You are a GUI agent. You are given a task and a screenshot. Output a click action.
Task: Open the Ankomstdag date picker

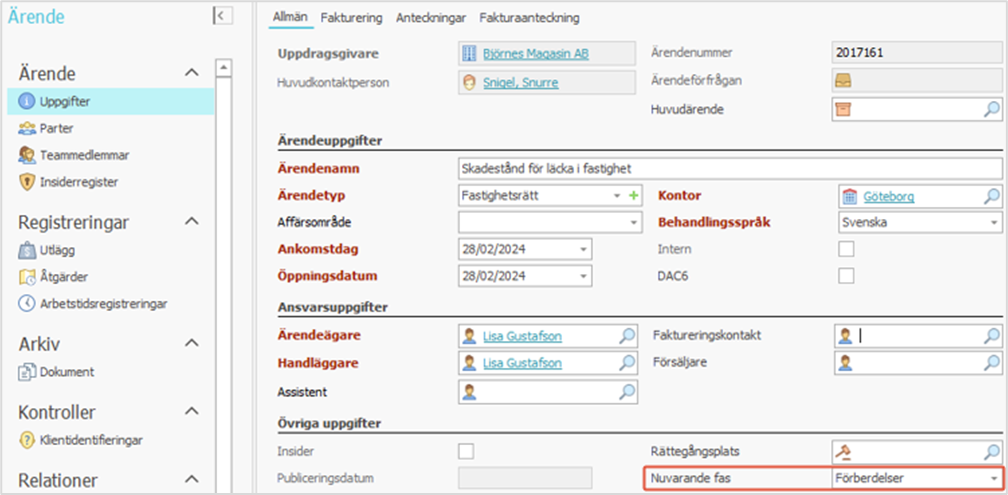[x=583, y=249]
